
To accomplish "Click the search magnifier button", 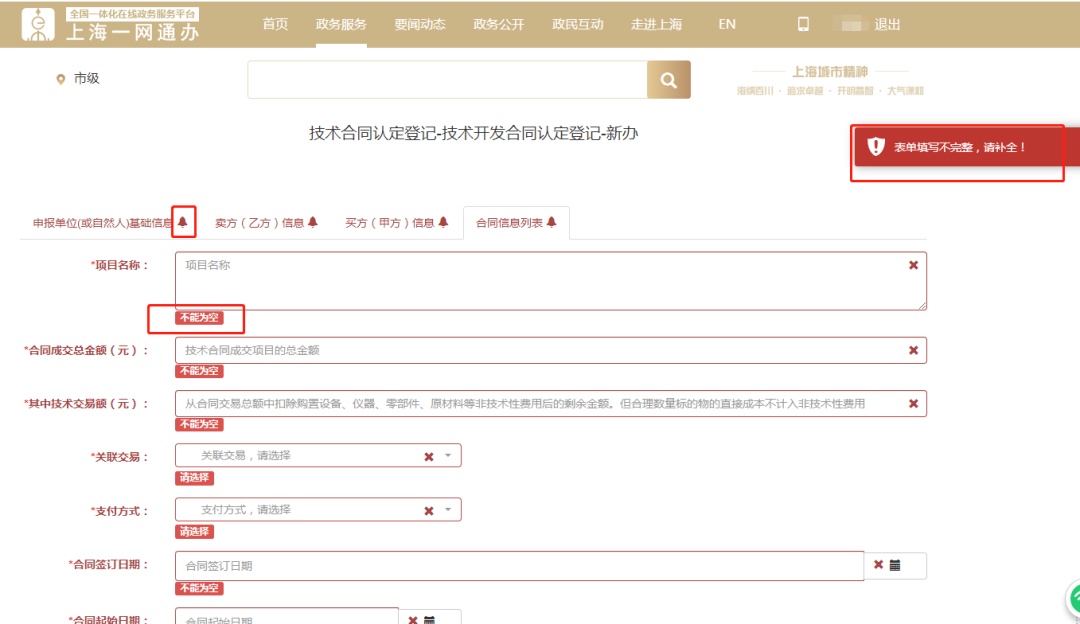I will tap(669, 79).
